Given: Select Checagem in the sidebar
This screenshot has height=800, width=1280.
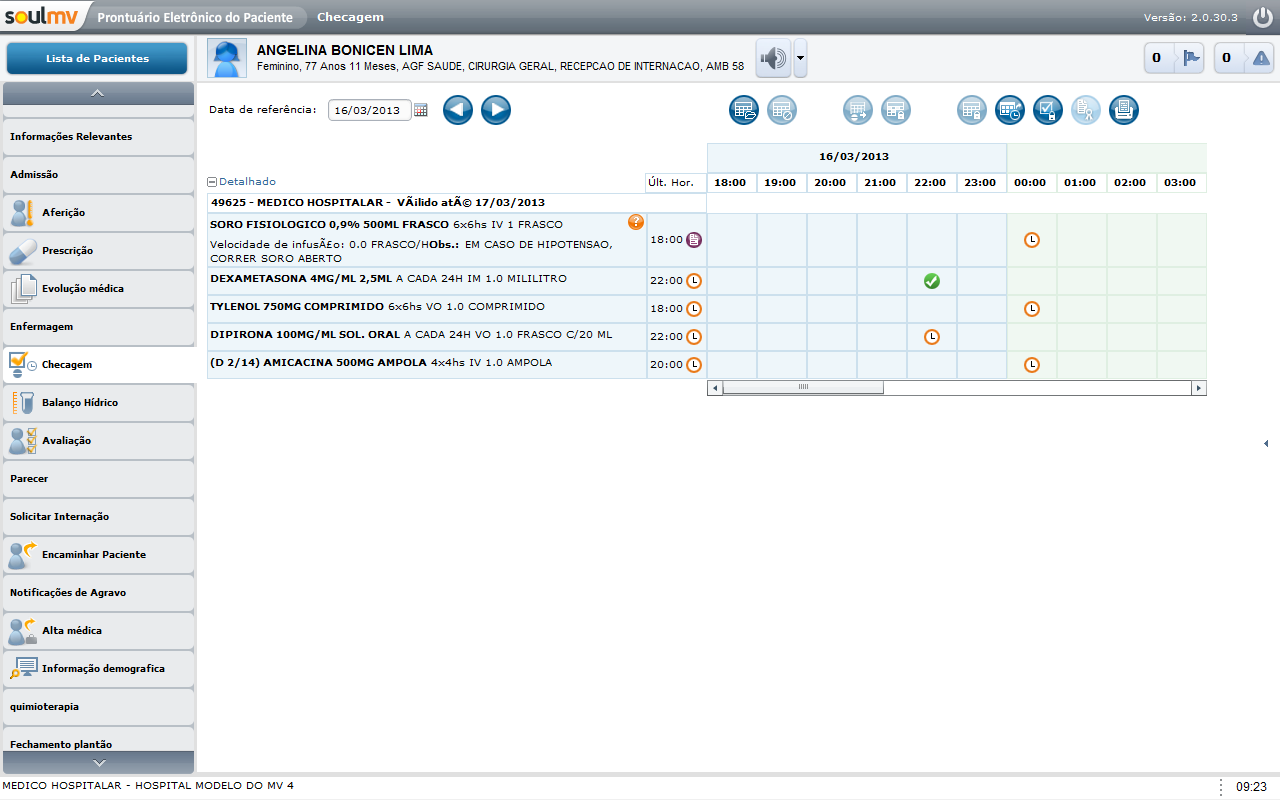Looking at the screenshot, I should 98,365.
